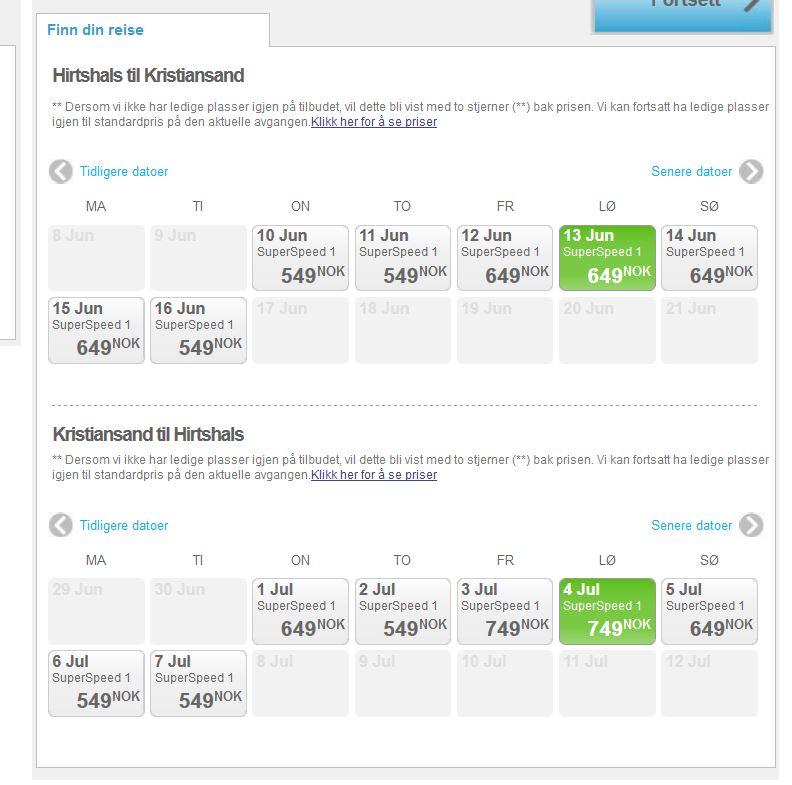The height and width of the screenshot is (785, 792).
Task: Click return Senere datoer link
Action: tap(691, 526)
